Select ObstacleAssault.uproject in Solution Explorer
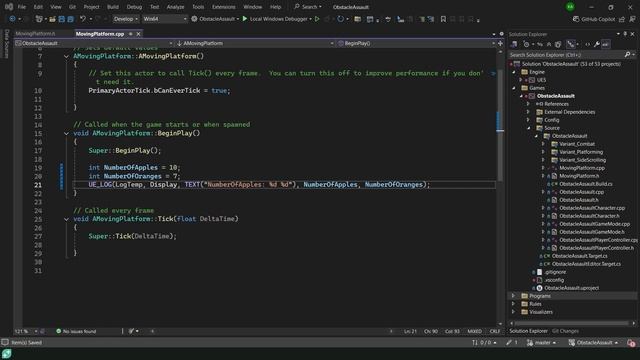The height and width of the screenshot is (360, 640). click(x=571, y=288)
